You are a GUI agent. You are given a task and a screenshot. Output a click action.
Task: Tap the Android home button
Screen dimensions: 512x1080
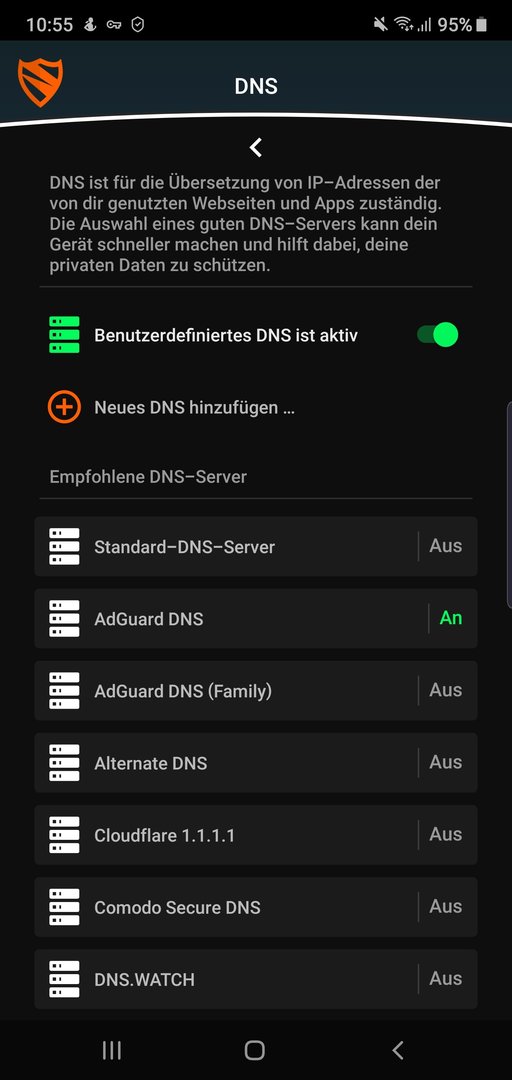coord(255,1050)
